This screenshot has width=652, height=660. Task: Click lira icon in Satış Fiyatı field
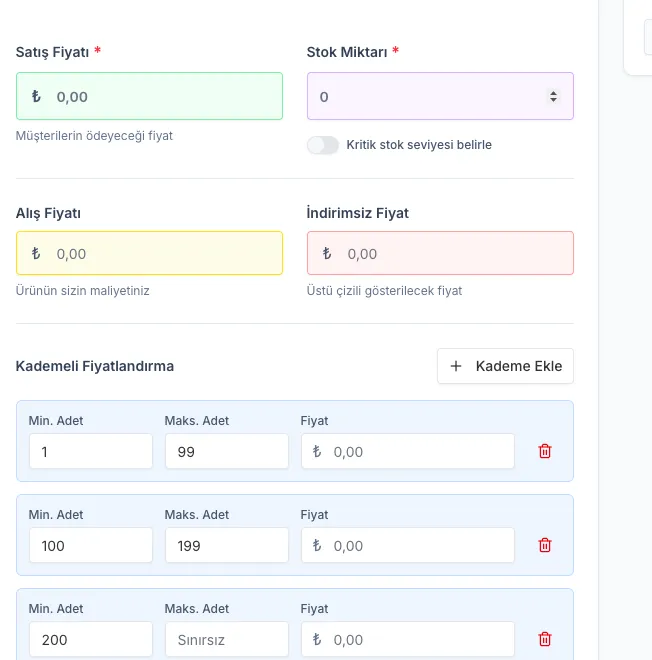36,97
